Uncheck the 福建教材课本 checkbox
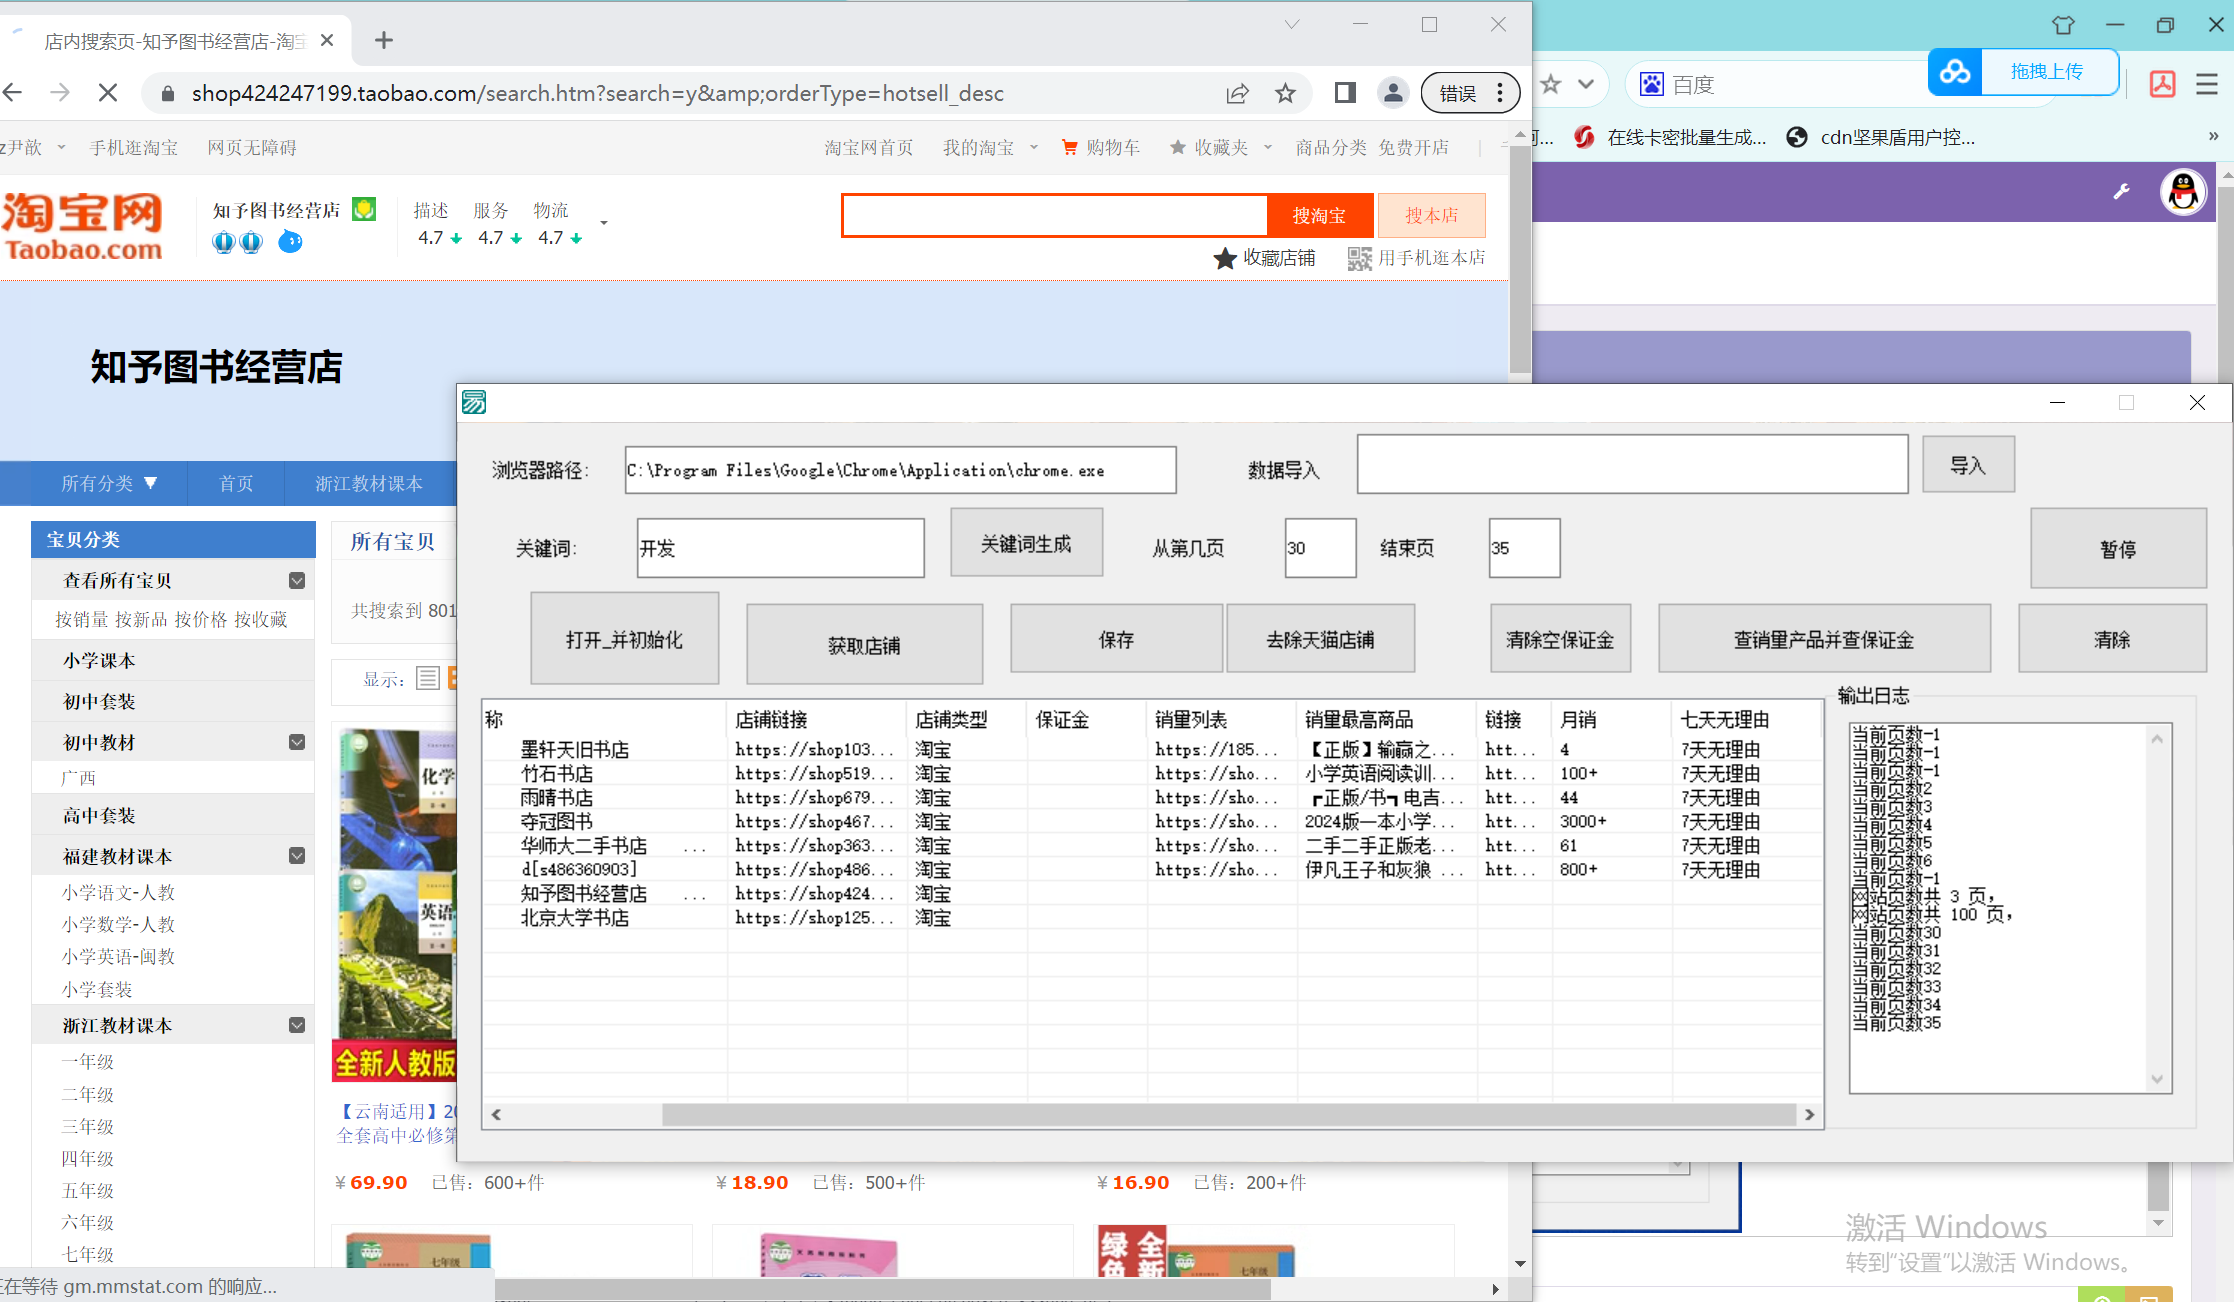 297,856
